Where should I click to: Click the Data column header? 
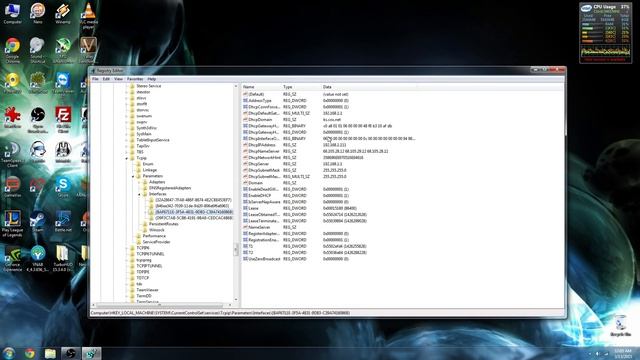pyautogui.click(x=369, y=87)
